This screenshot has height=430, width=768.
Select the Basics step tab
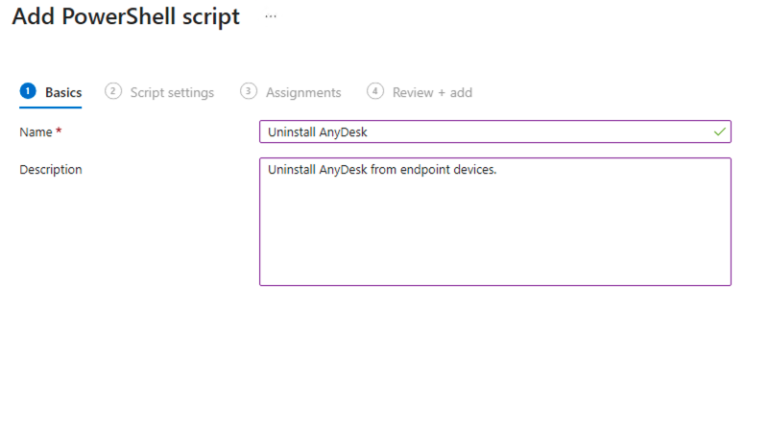pyautogui.click(x=51, y=92)
